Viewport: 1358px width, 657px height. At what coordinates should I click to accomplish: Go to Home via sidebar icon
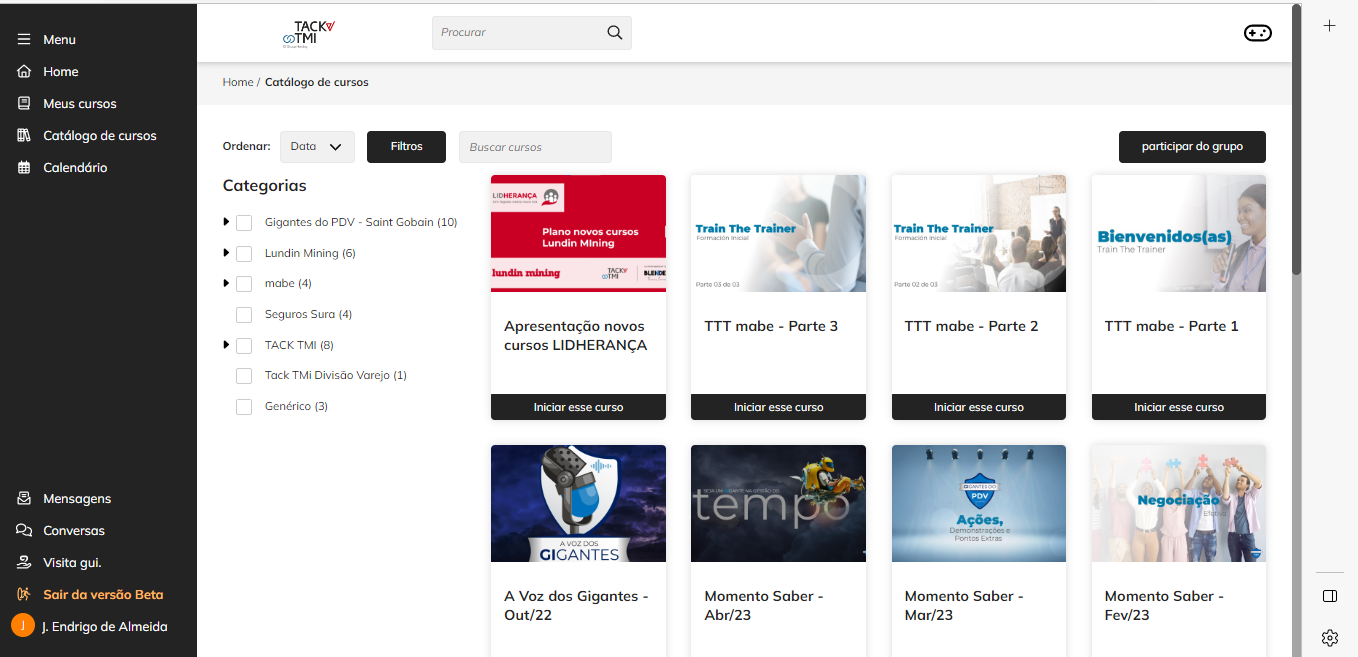tap(59, 71)
